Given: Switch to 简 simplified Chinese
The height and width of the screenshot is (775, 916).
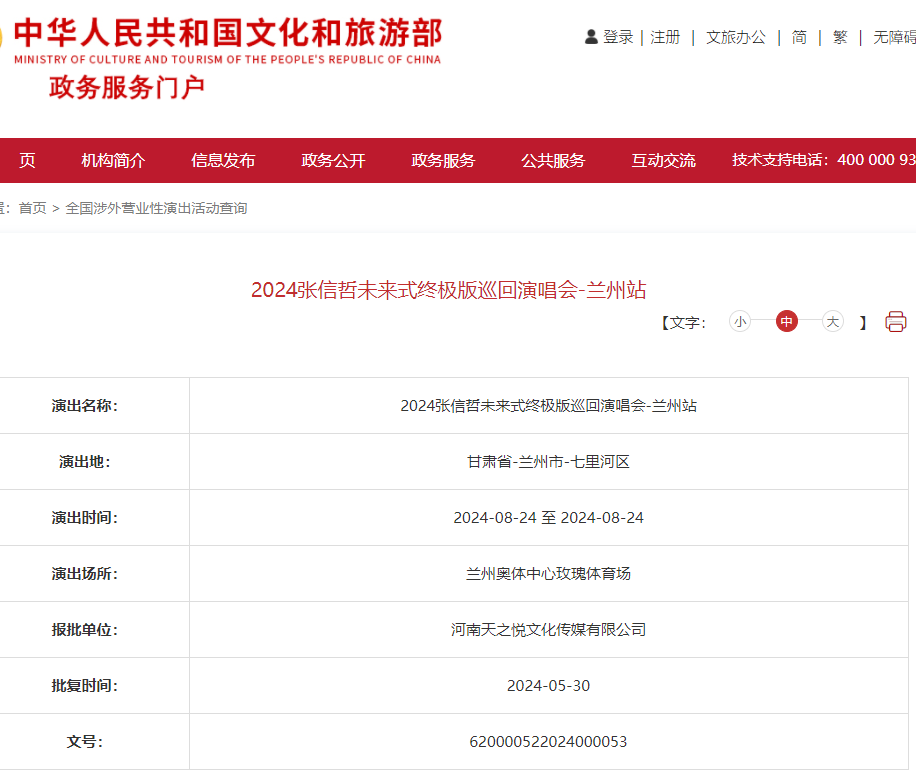Looking at the screenshot, I should 797,37.
